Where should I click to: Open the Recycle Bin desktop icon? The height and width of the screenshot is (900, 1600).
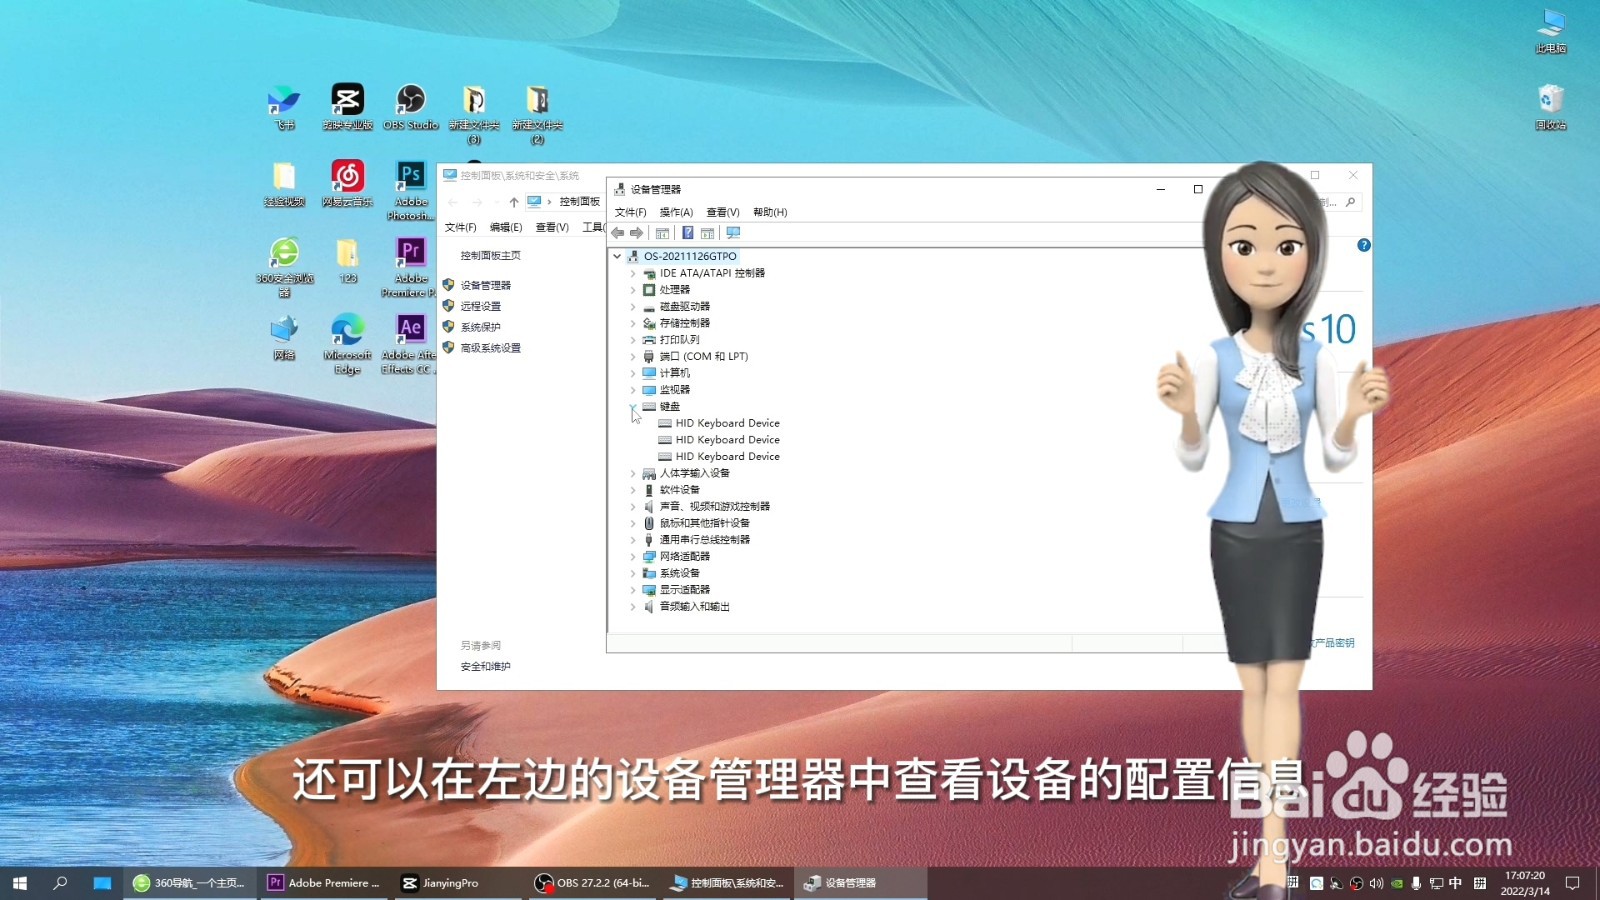pos(1551,107)
